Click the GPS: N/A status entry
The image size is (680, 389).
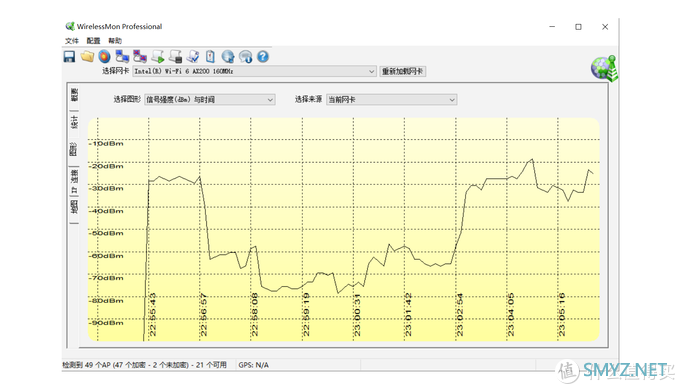(x=253, y=365)
